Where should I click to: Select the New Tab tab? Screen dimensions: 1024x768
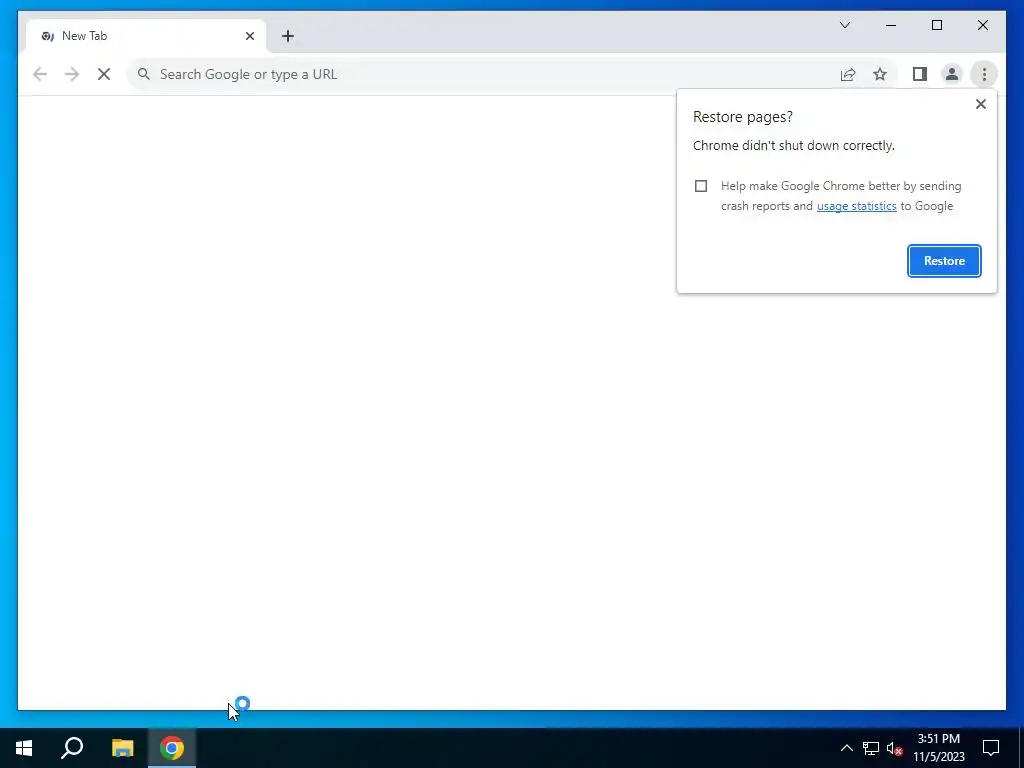coord(146,36)
